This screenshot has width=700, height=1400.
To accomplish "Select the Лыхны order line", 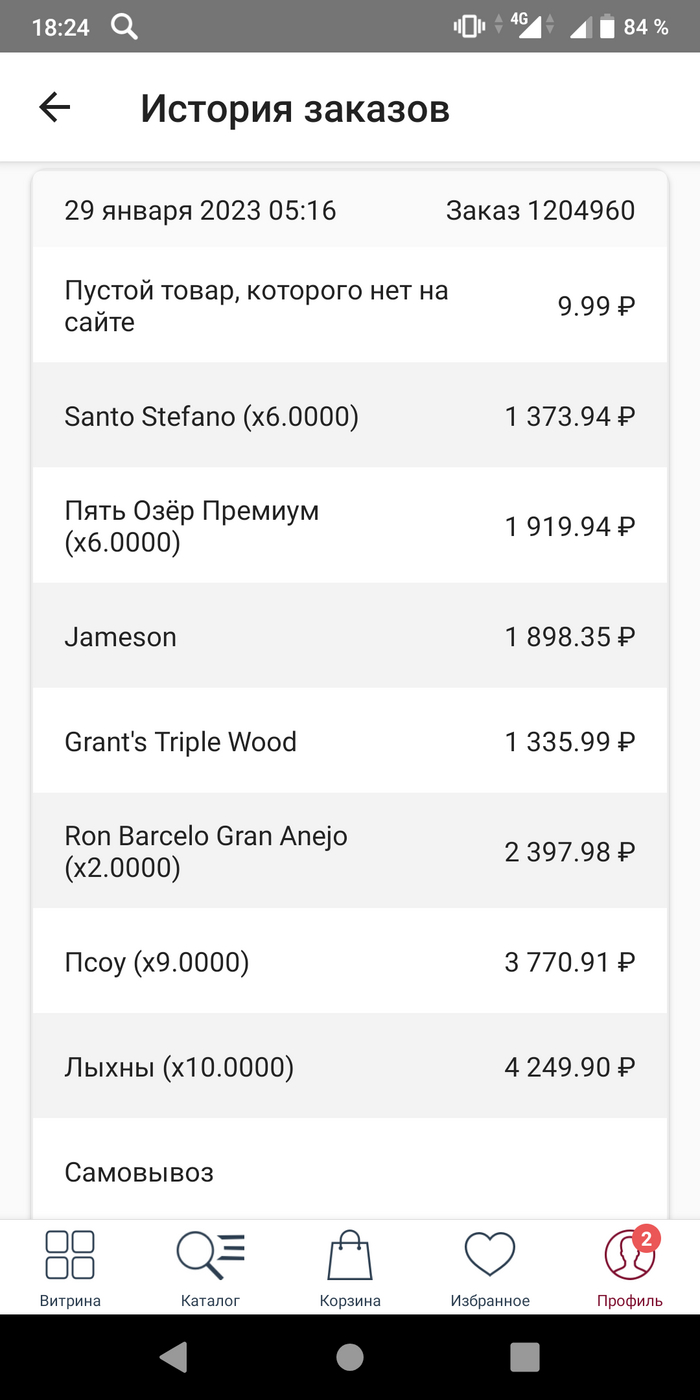I will point(349,1067).
